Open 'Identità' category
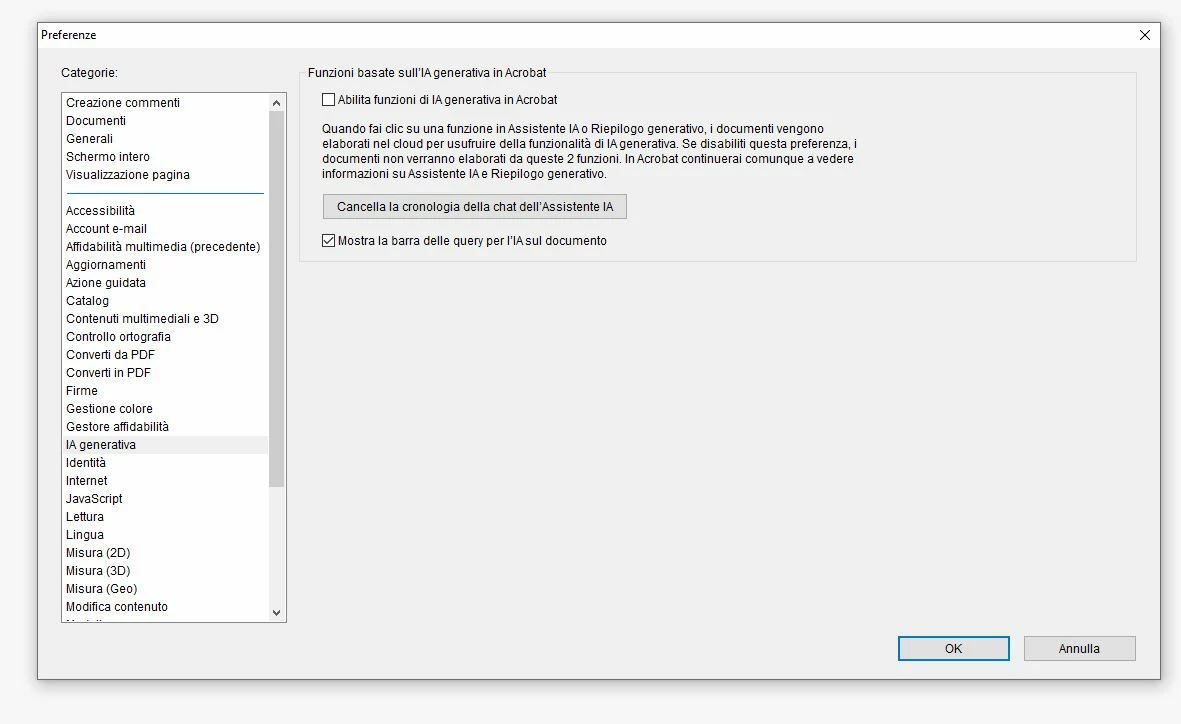The height and width of the screenshot is (724, 1181). coord(86,463)
